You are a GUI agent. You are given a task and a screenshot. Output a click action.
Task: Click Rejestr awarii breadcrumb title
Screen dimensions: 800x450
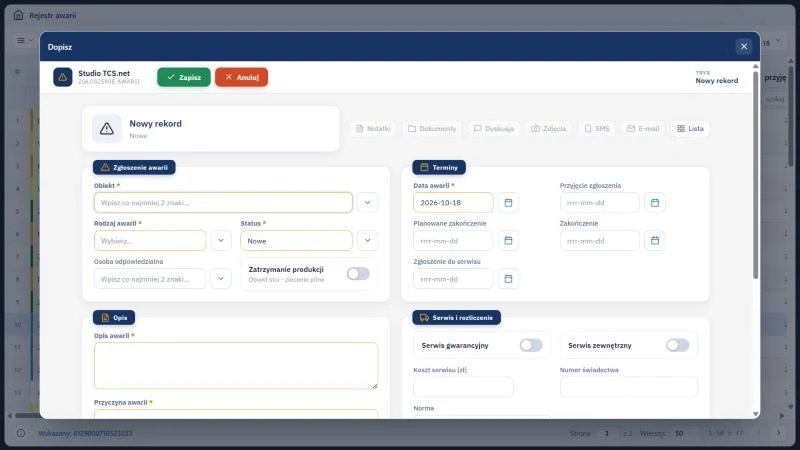[53, 15]
